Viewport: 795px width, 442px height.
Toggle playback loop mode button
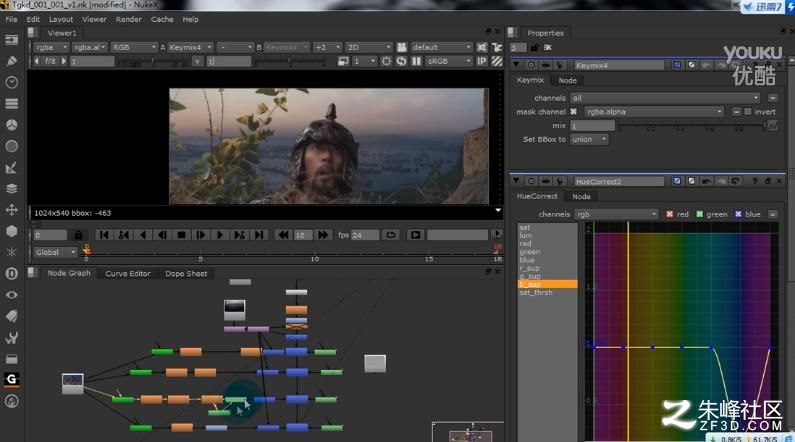click(390, 235)
